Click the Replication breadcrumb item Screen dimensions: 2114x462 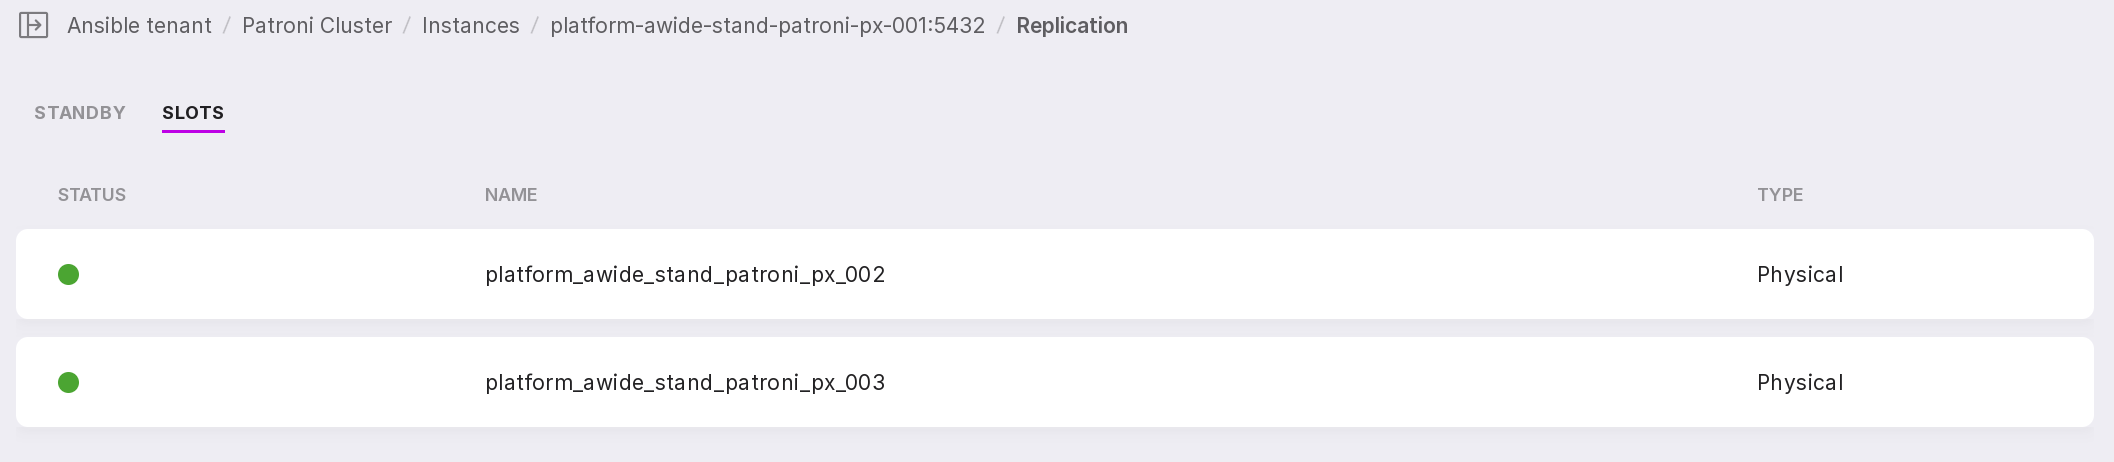tap(1072, 26)
